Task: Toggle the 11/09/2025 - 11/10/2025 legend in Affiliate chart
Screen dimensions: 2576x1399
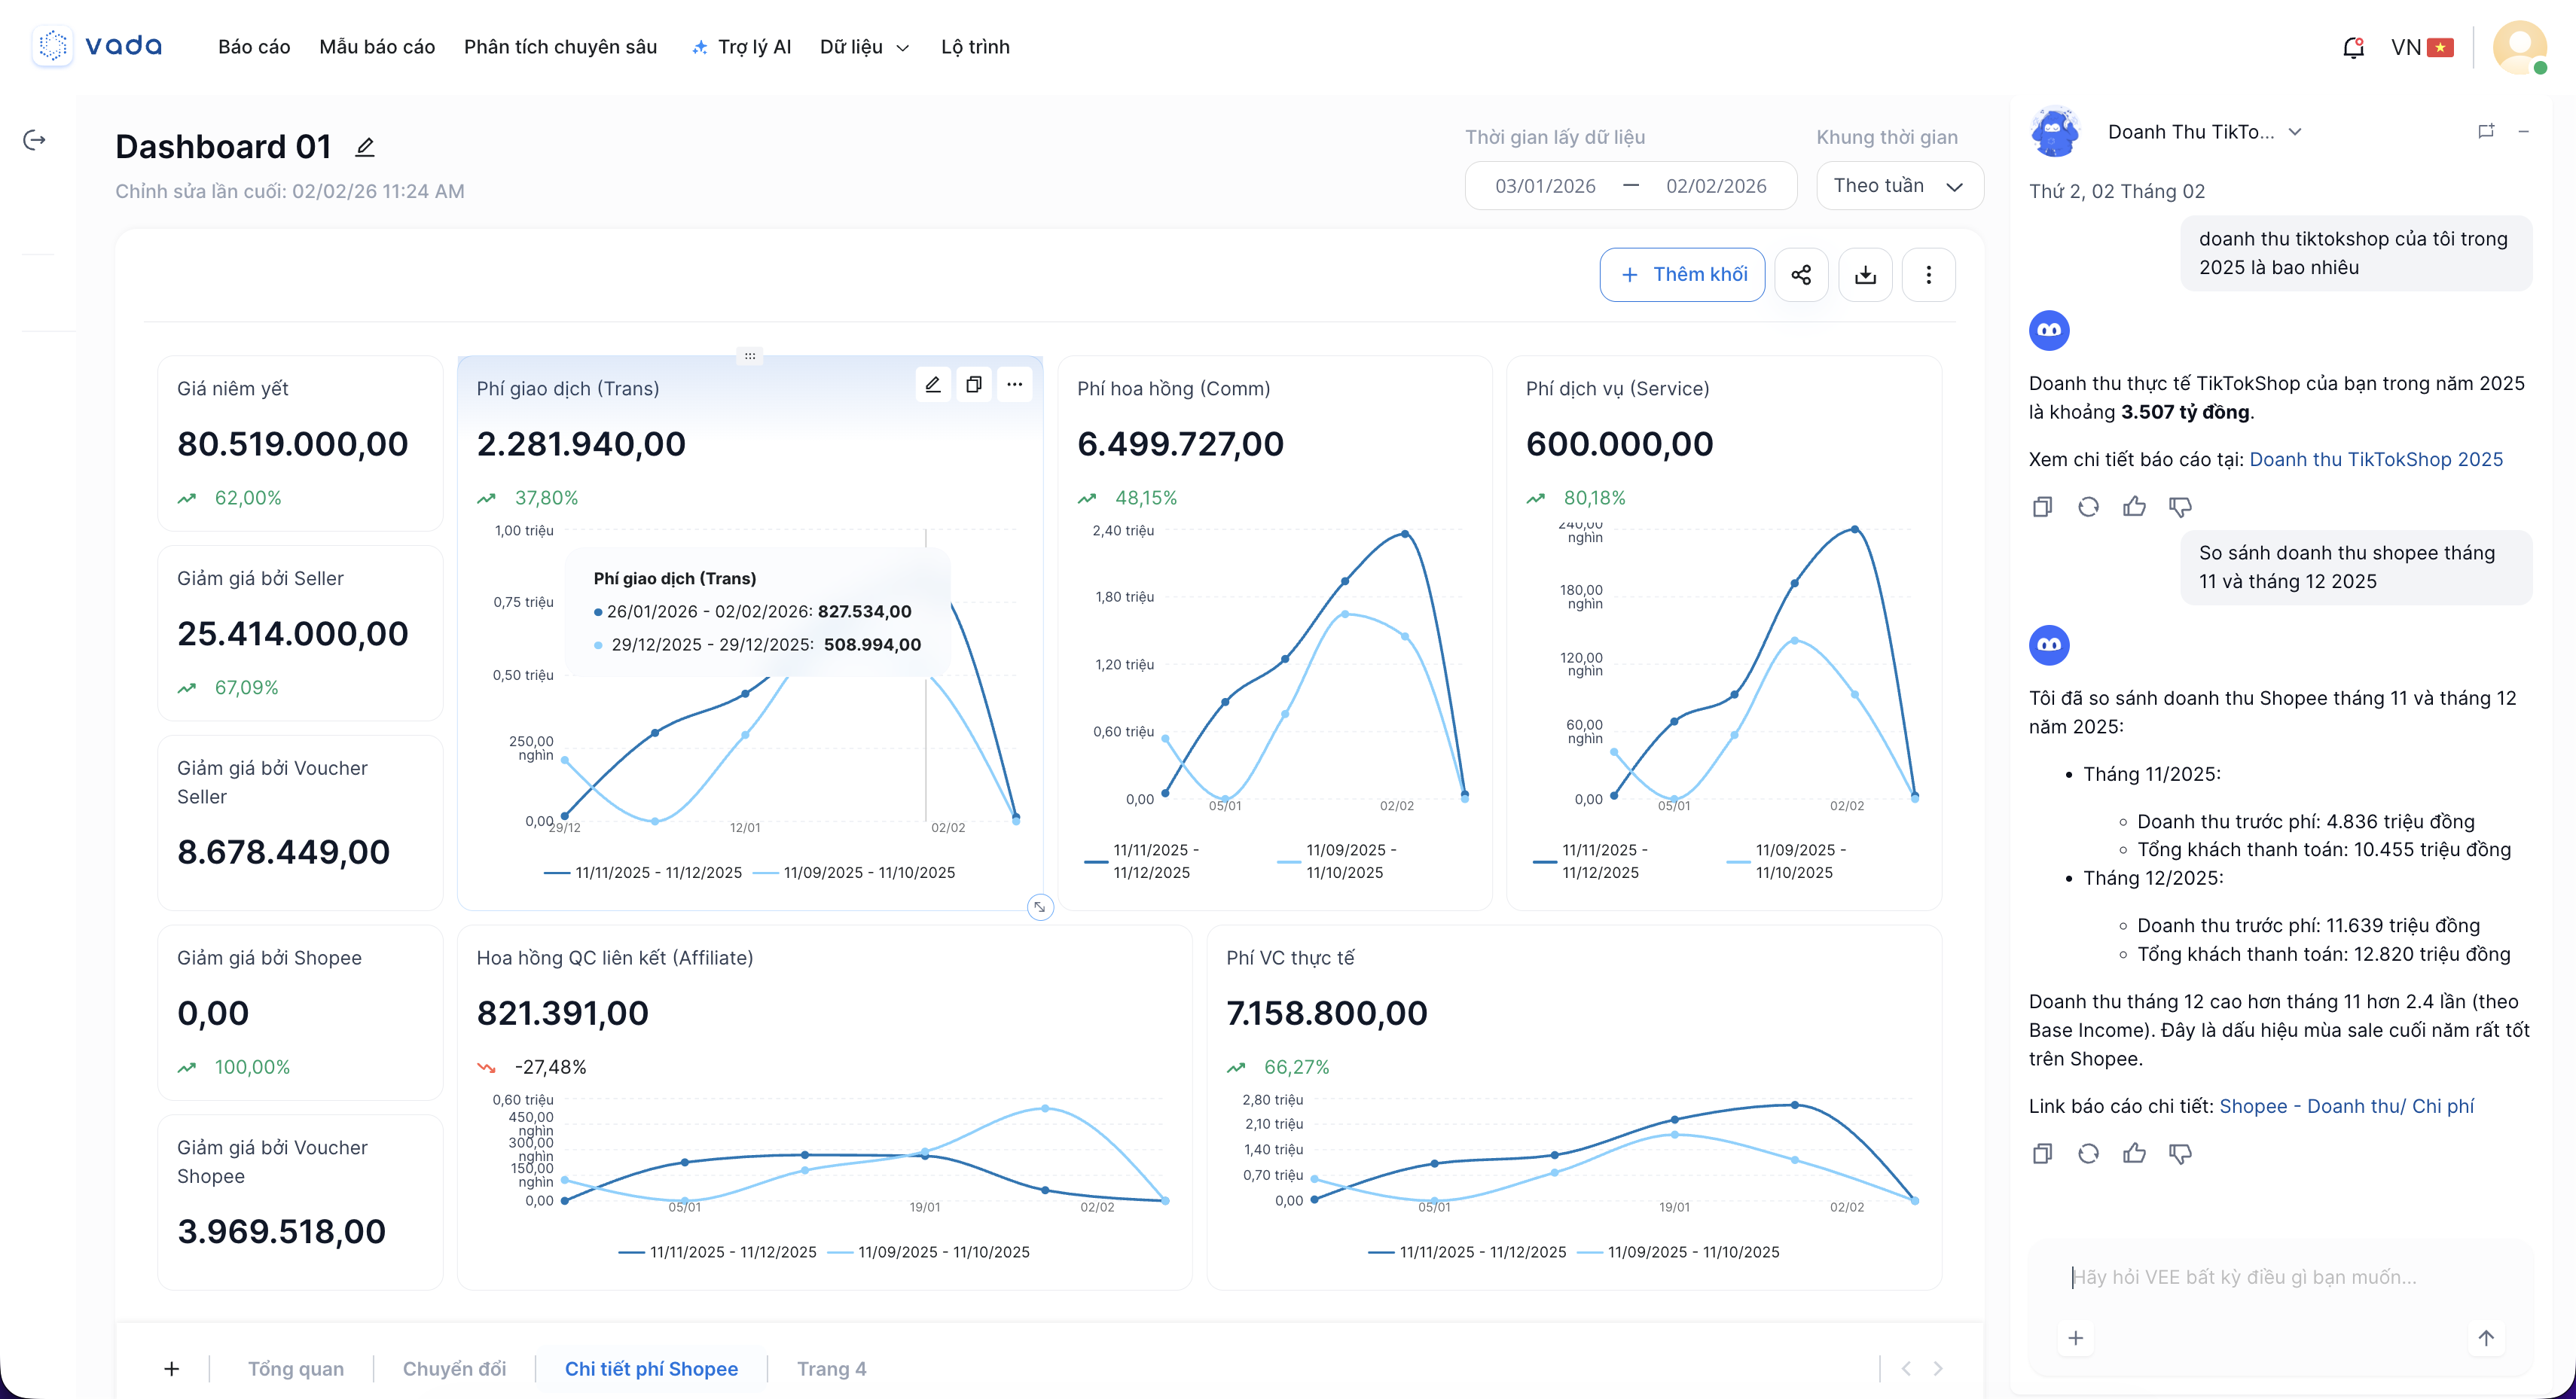Action: click(942, 1252)
